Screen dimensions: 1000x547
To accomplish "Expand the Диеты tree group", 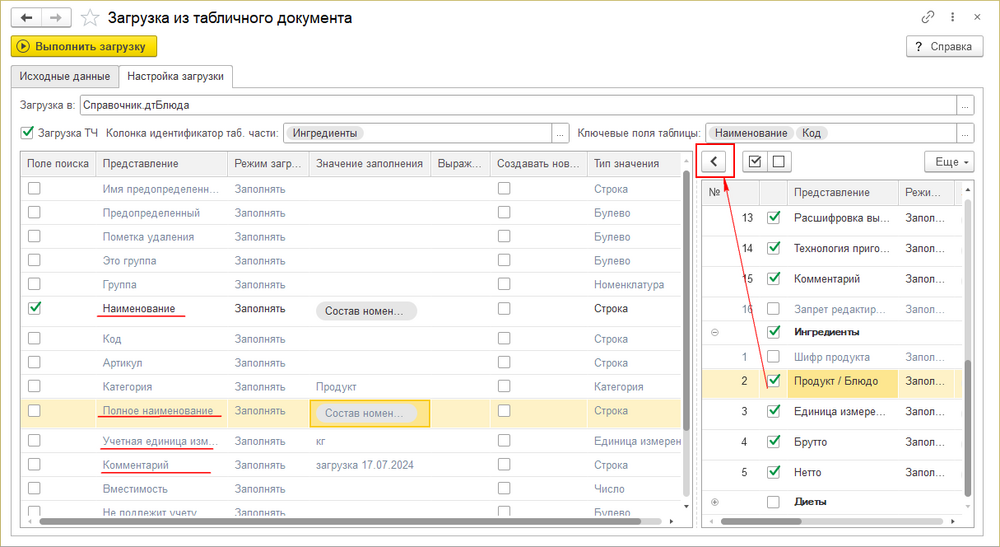I will point(714,502).
